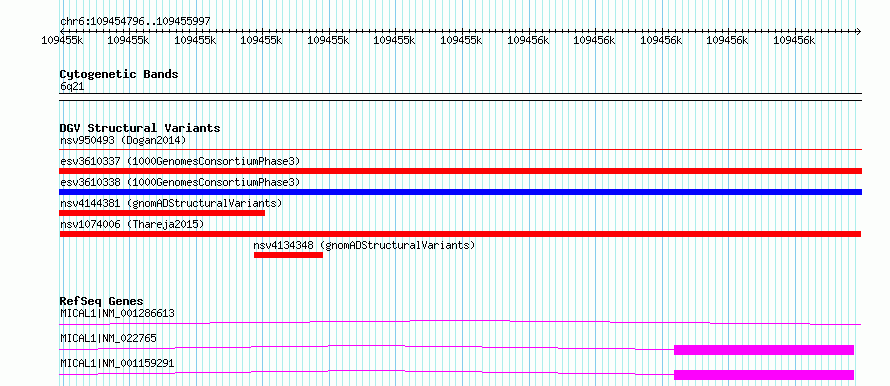The height and width of the screenshot is (386, 890).
Task: Click the chr6:109454796..109455997 region label
Action: tap(136, 21)
